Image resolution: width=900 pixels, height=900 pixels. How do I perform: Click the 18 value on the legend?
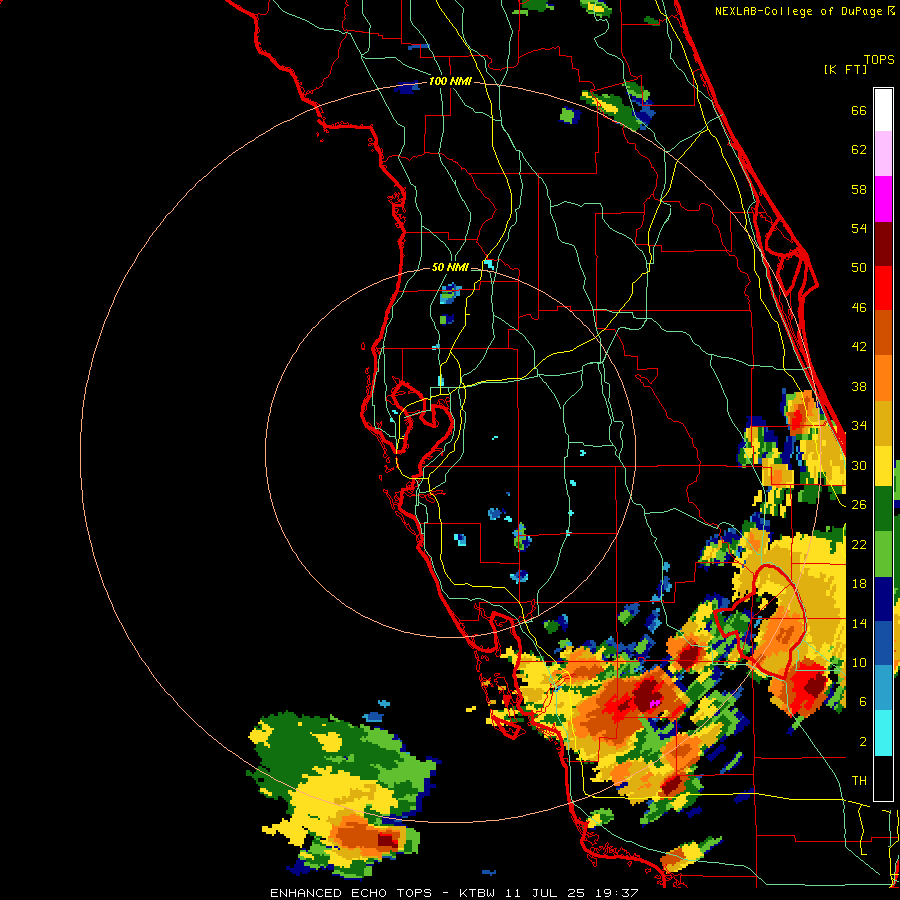pyautogui.click(x=859, y=584)
